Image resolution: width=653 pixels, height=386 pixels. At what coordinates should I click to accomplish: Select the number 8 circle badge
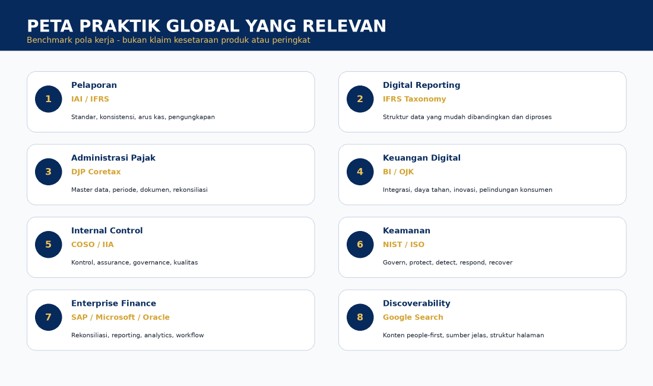tap(360, 317)
